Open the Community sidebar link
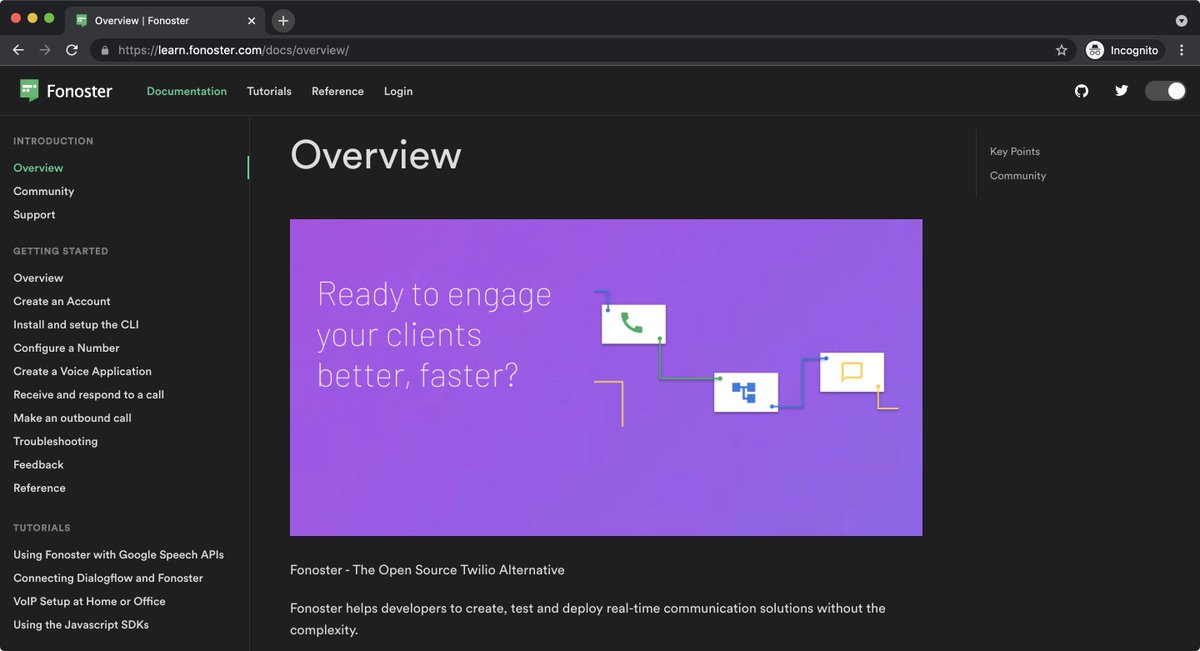 pyautogui.click(x=44, y=191)
